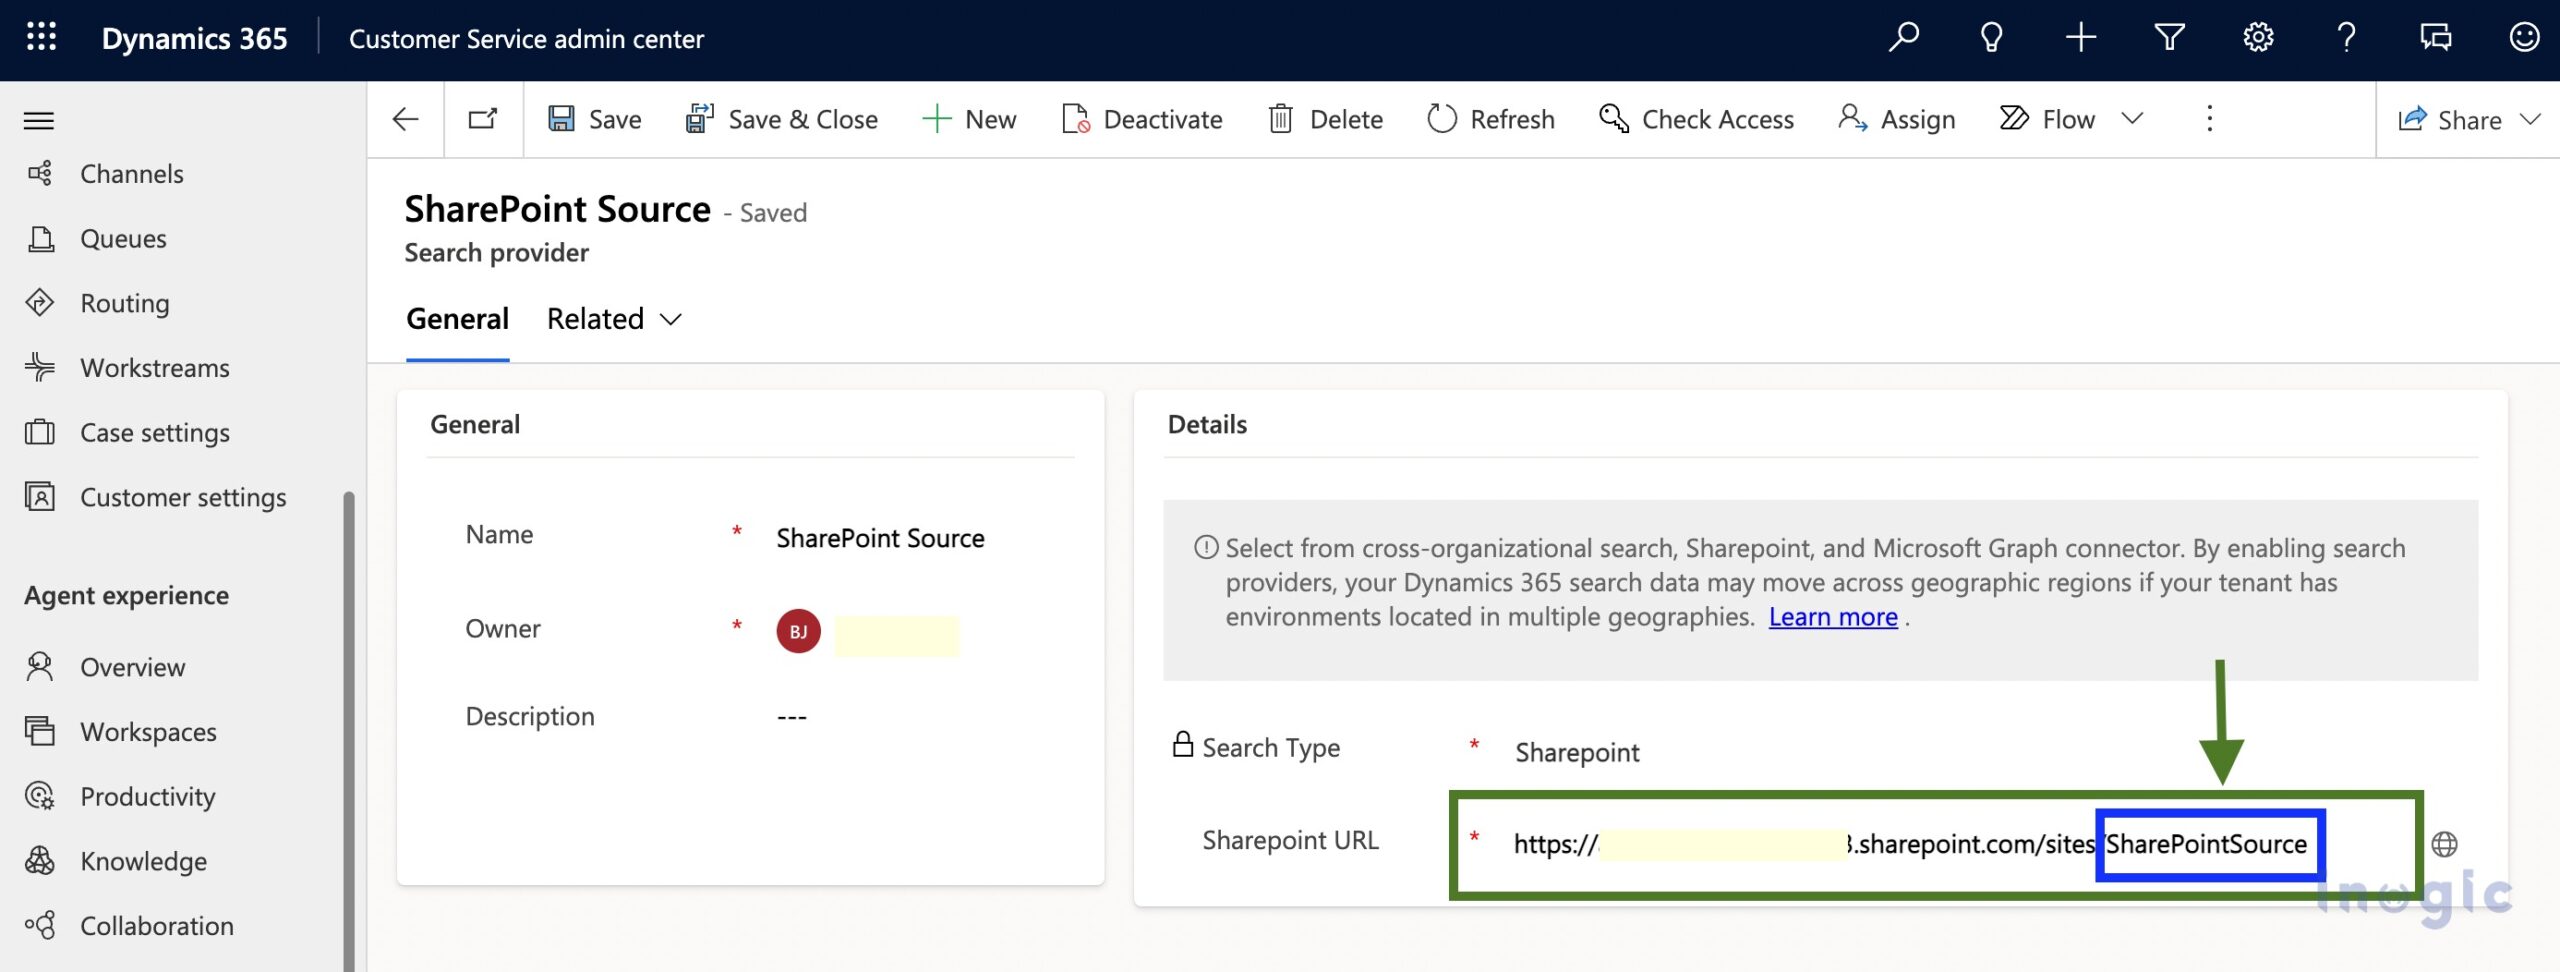Switch to the General tab
2560x972 pixels.
(x=457, y=319)
